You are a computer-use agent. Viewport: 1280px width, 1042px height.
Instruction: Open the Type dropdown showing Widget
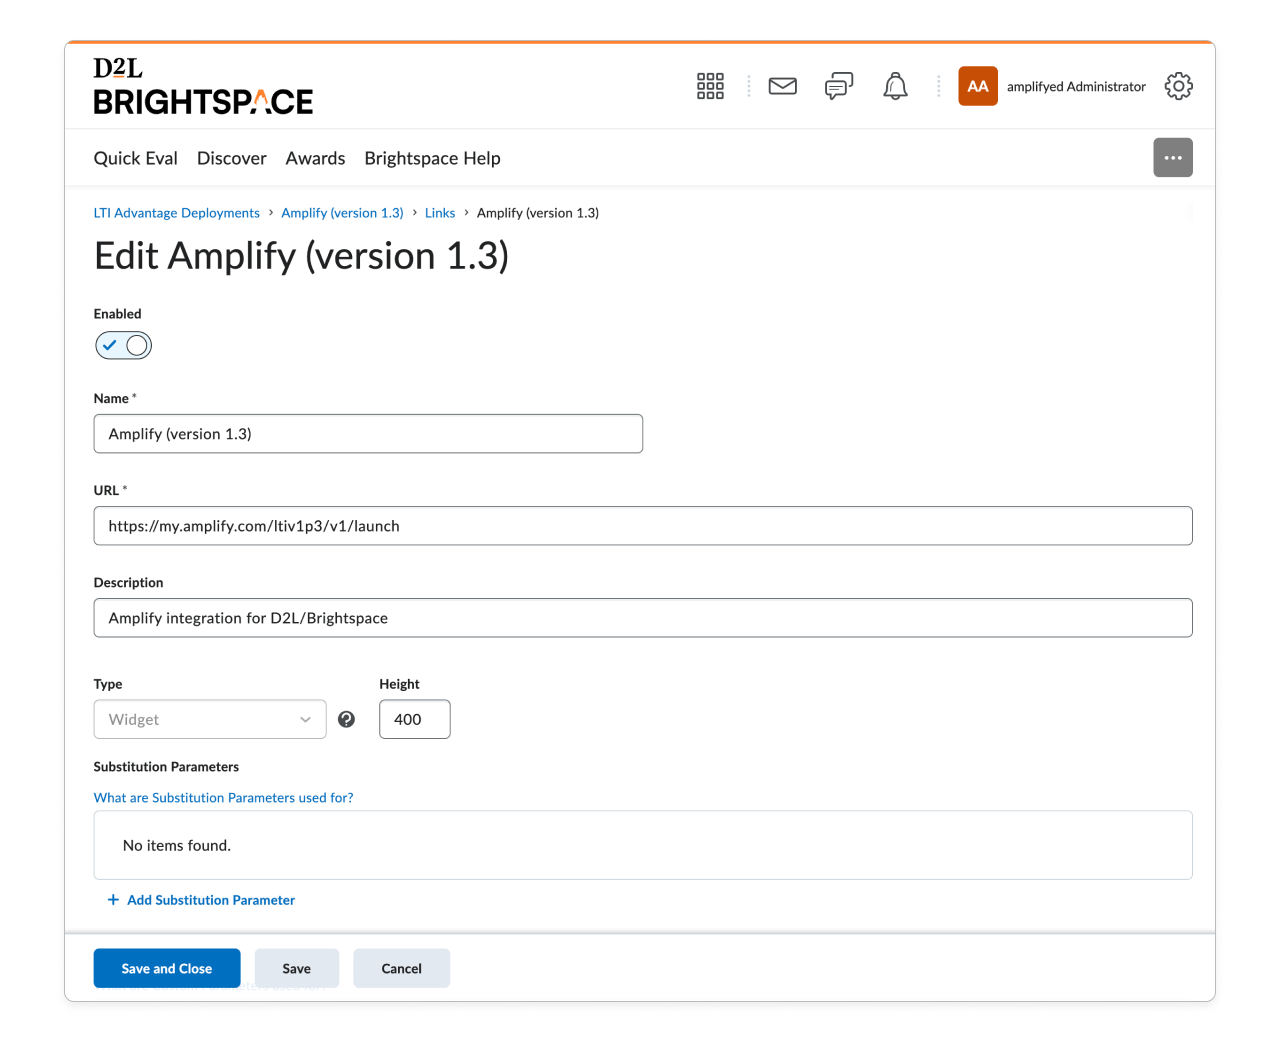point(209,719)
